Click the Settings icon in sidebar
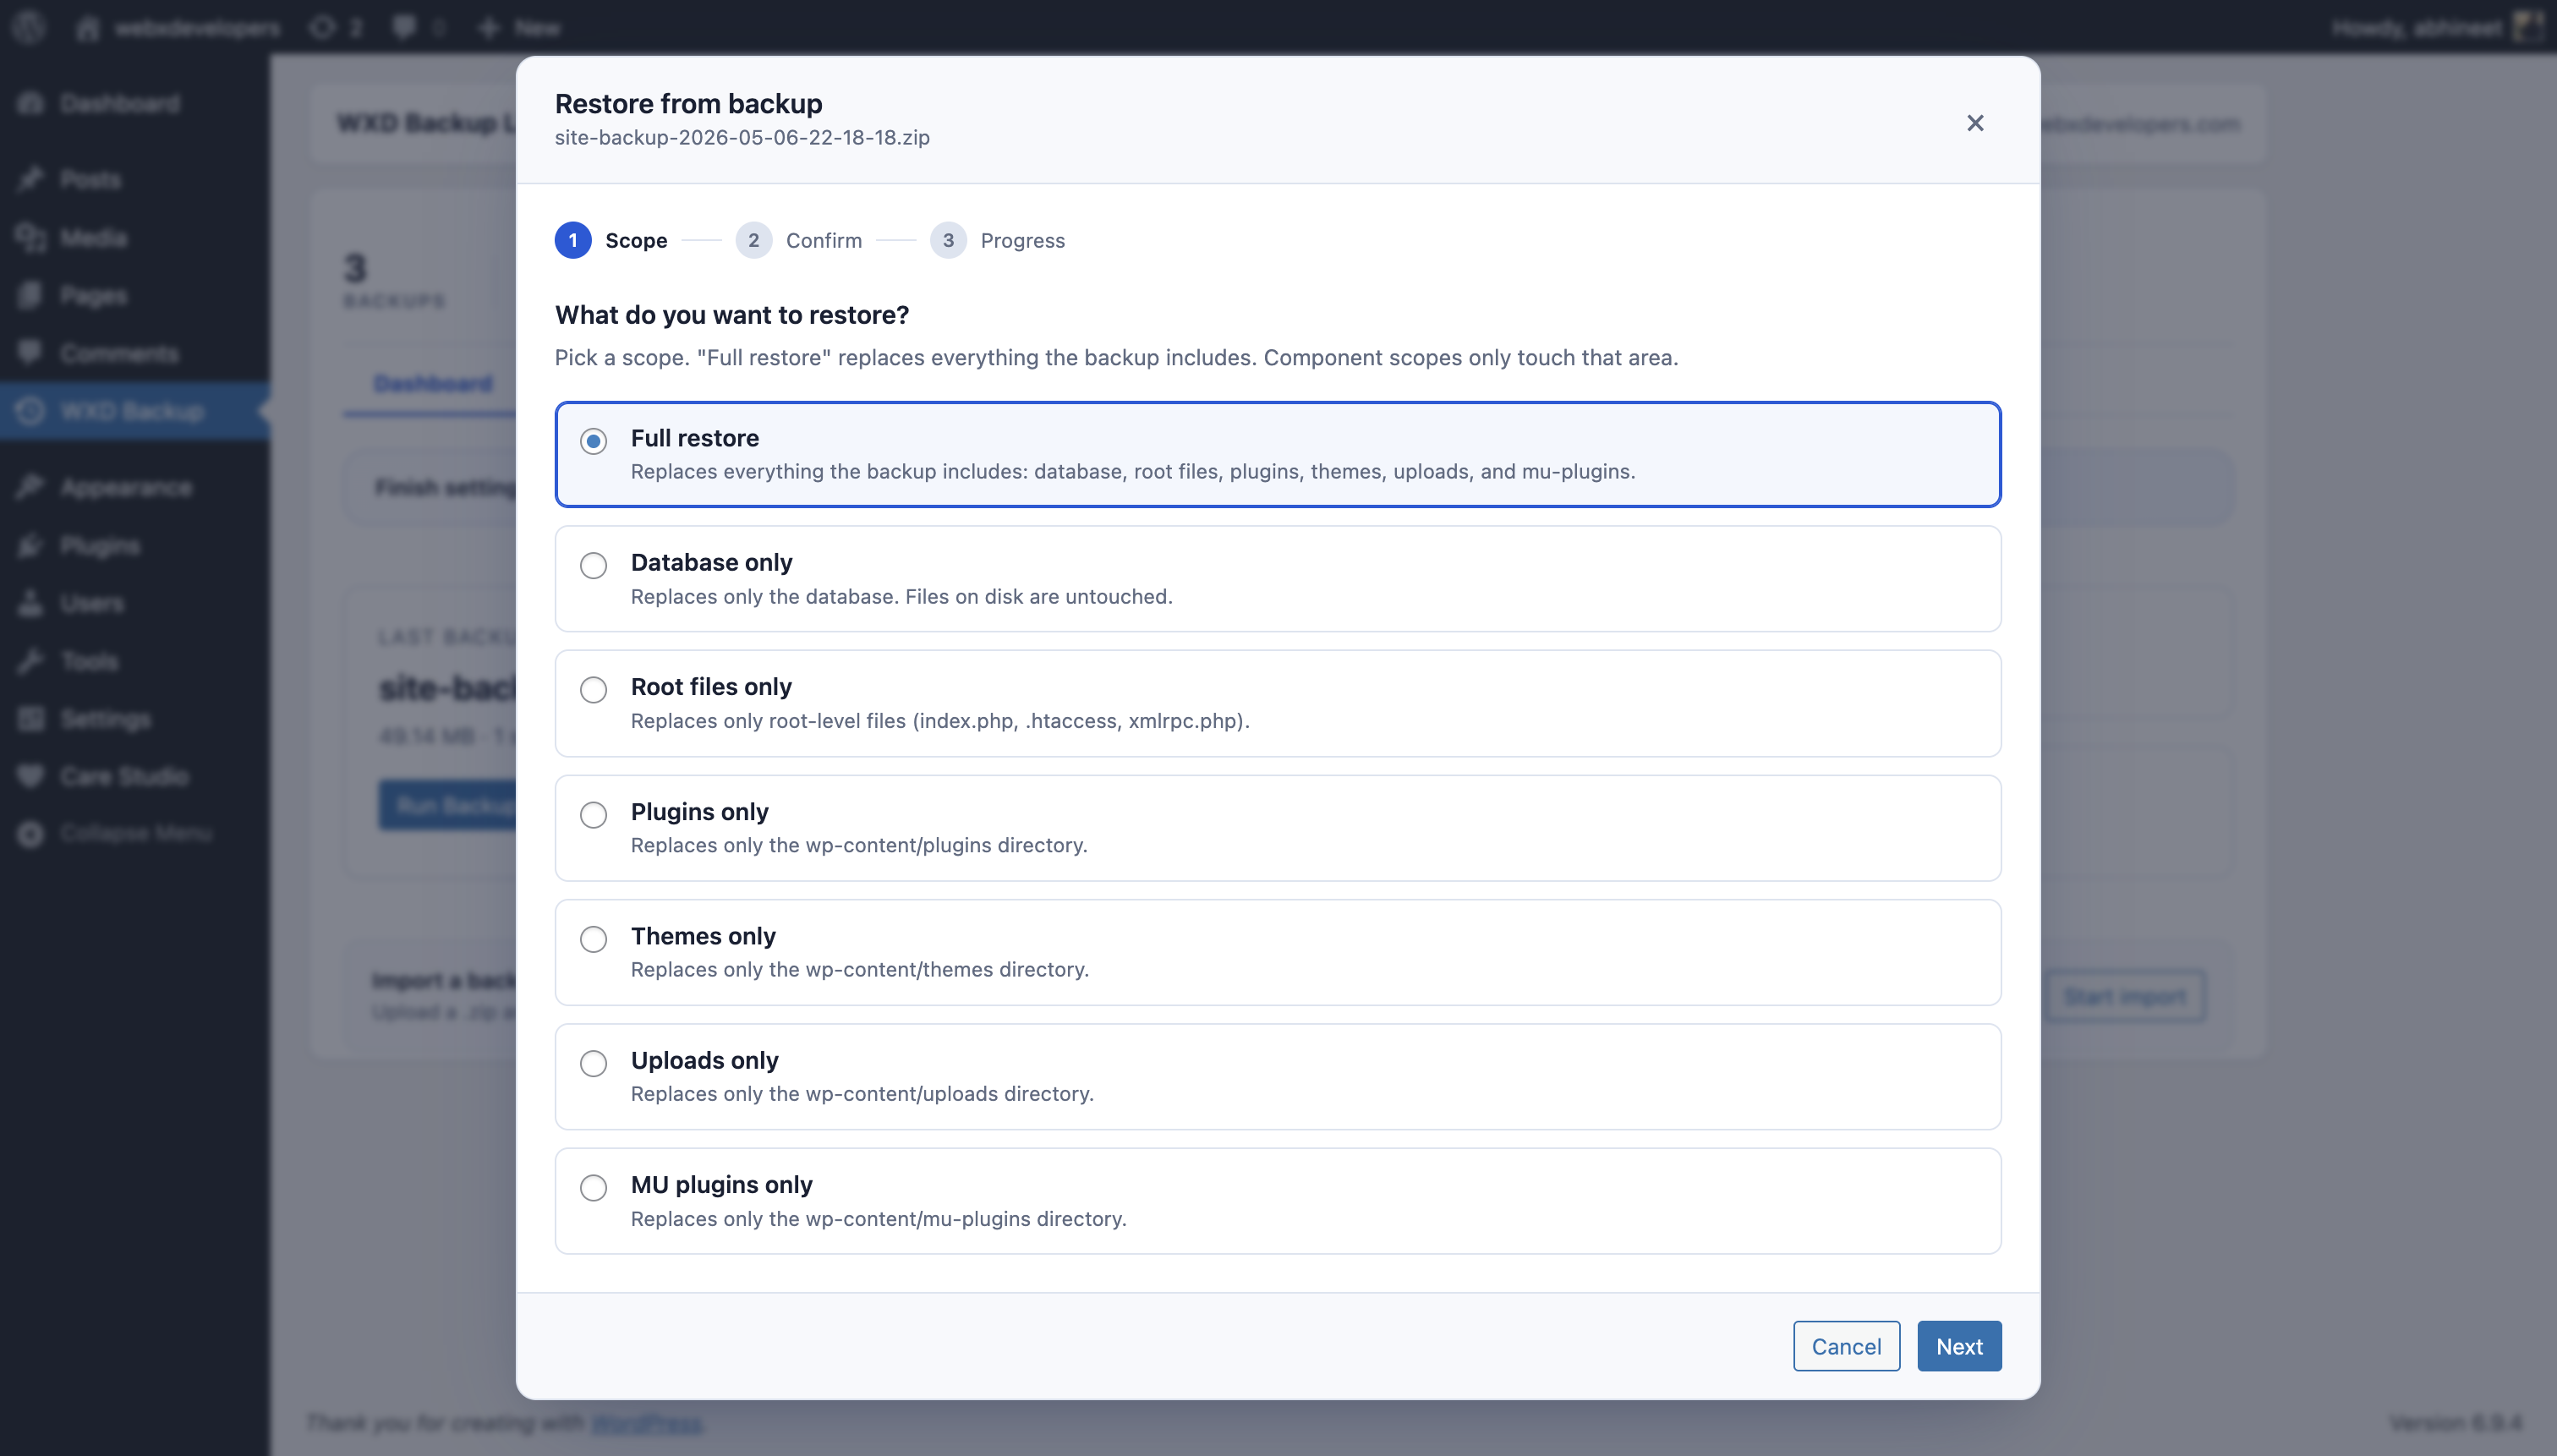The width and height of the screenshot is (2557, 1456). [30, 719]
